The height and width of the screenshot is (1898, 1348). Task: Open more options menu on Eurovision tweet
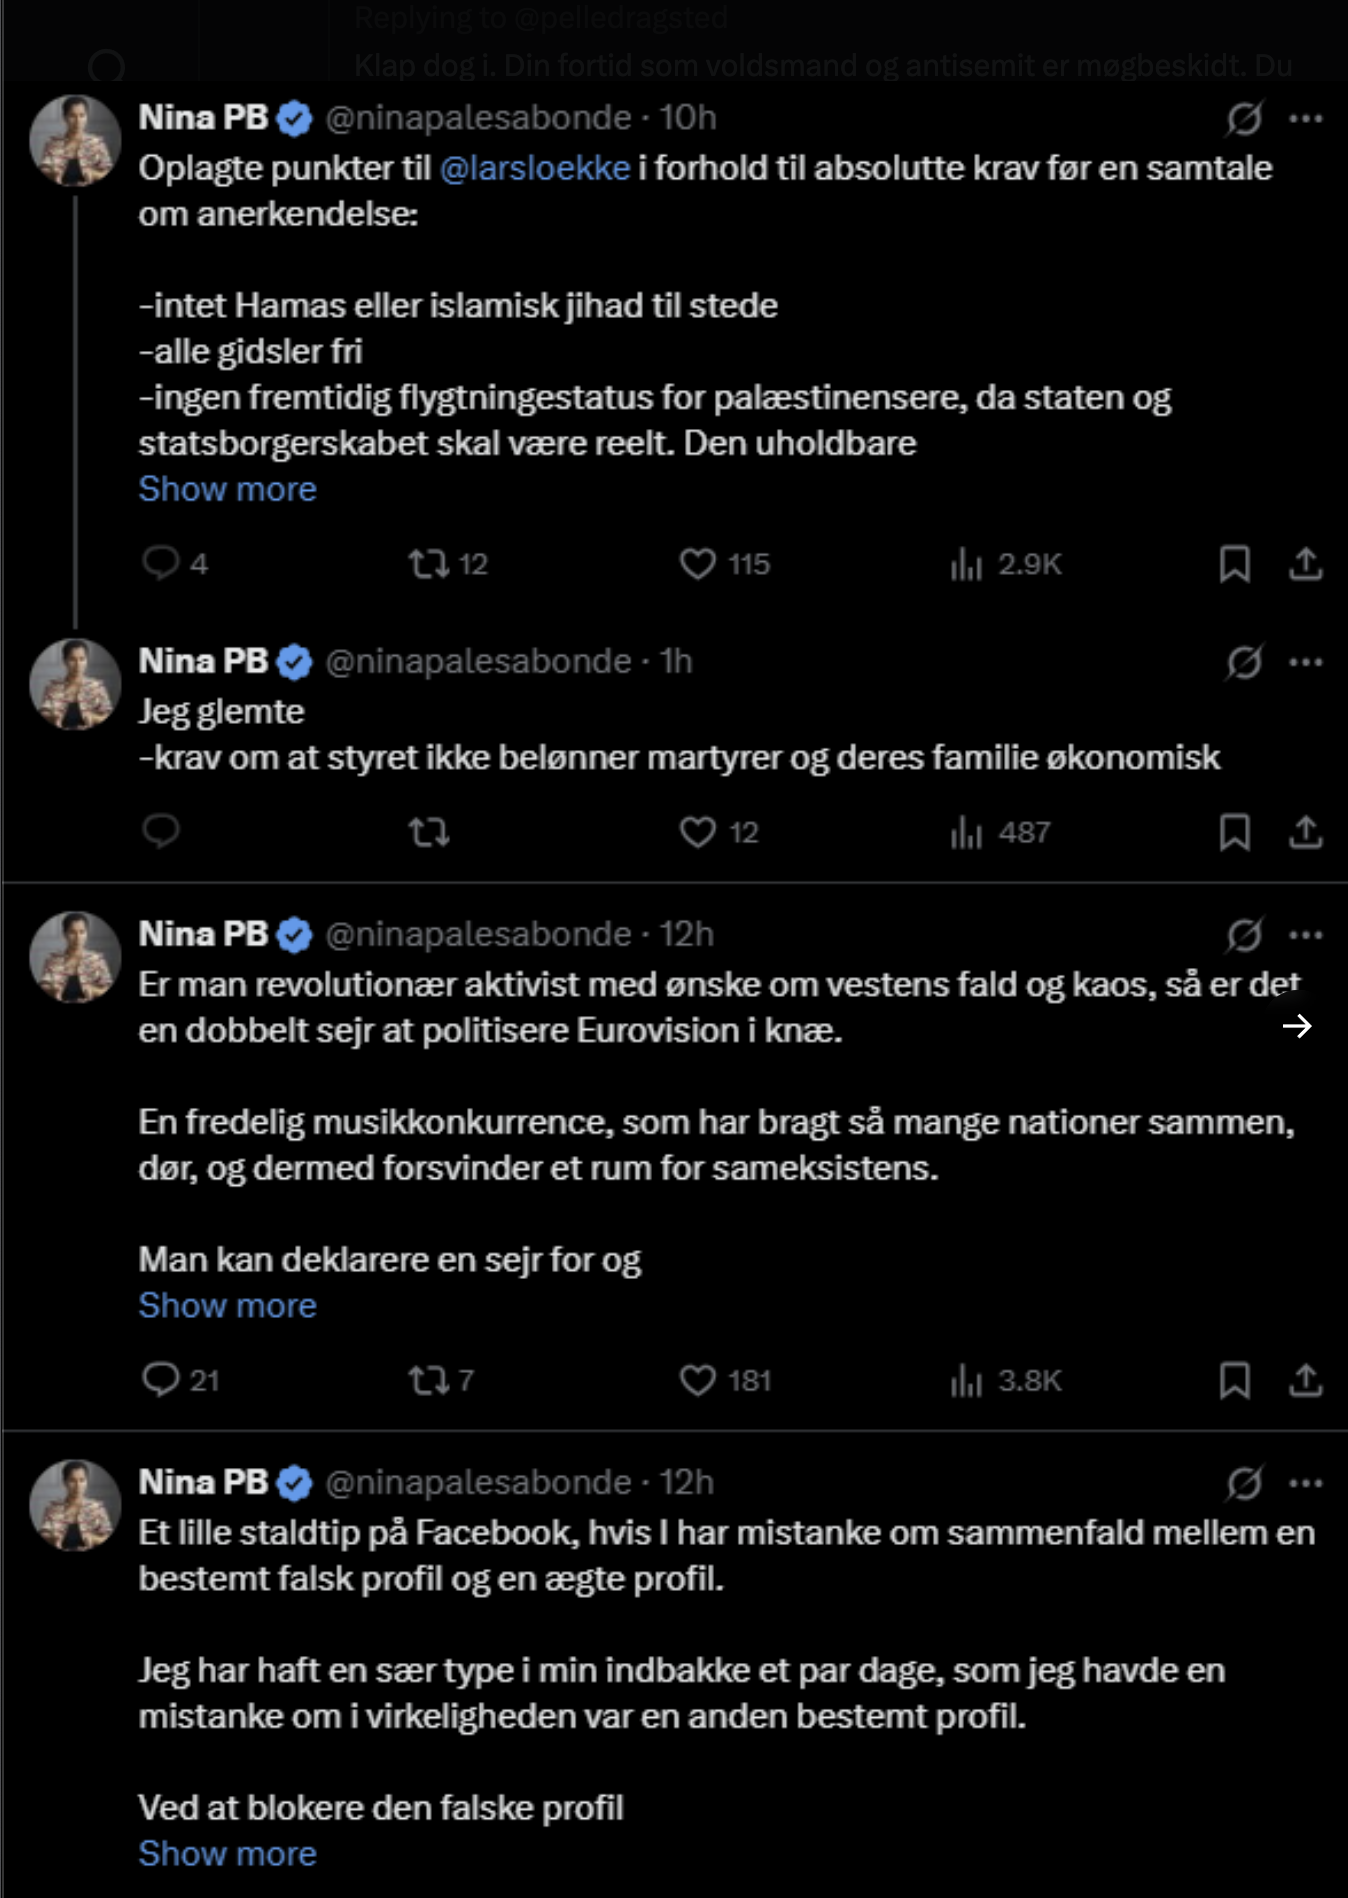pyautogui.click(x=1306, y=935)
